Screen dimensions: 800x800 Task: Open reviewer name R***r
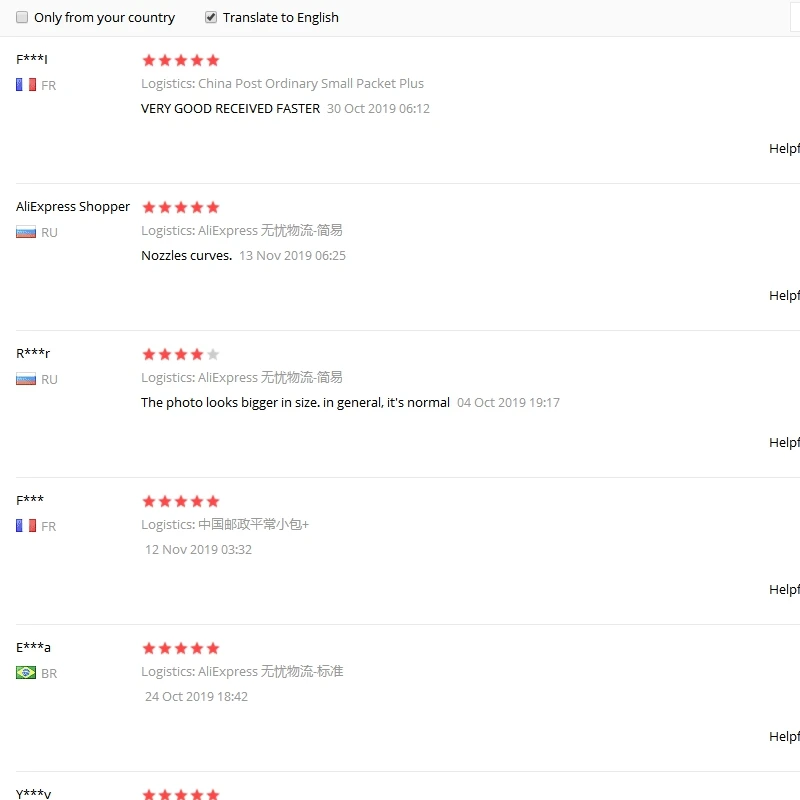click(x=33, y=353)
